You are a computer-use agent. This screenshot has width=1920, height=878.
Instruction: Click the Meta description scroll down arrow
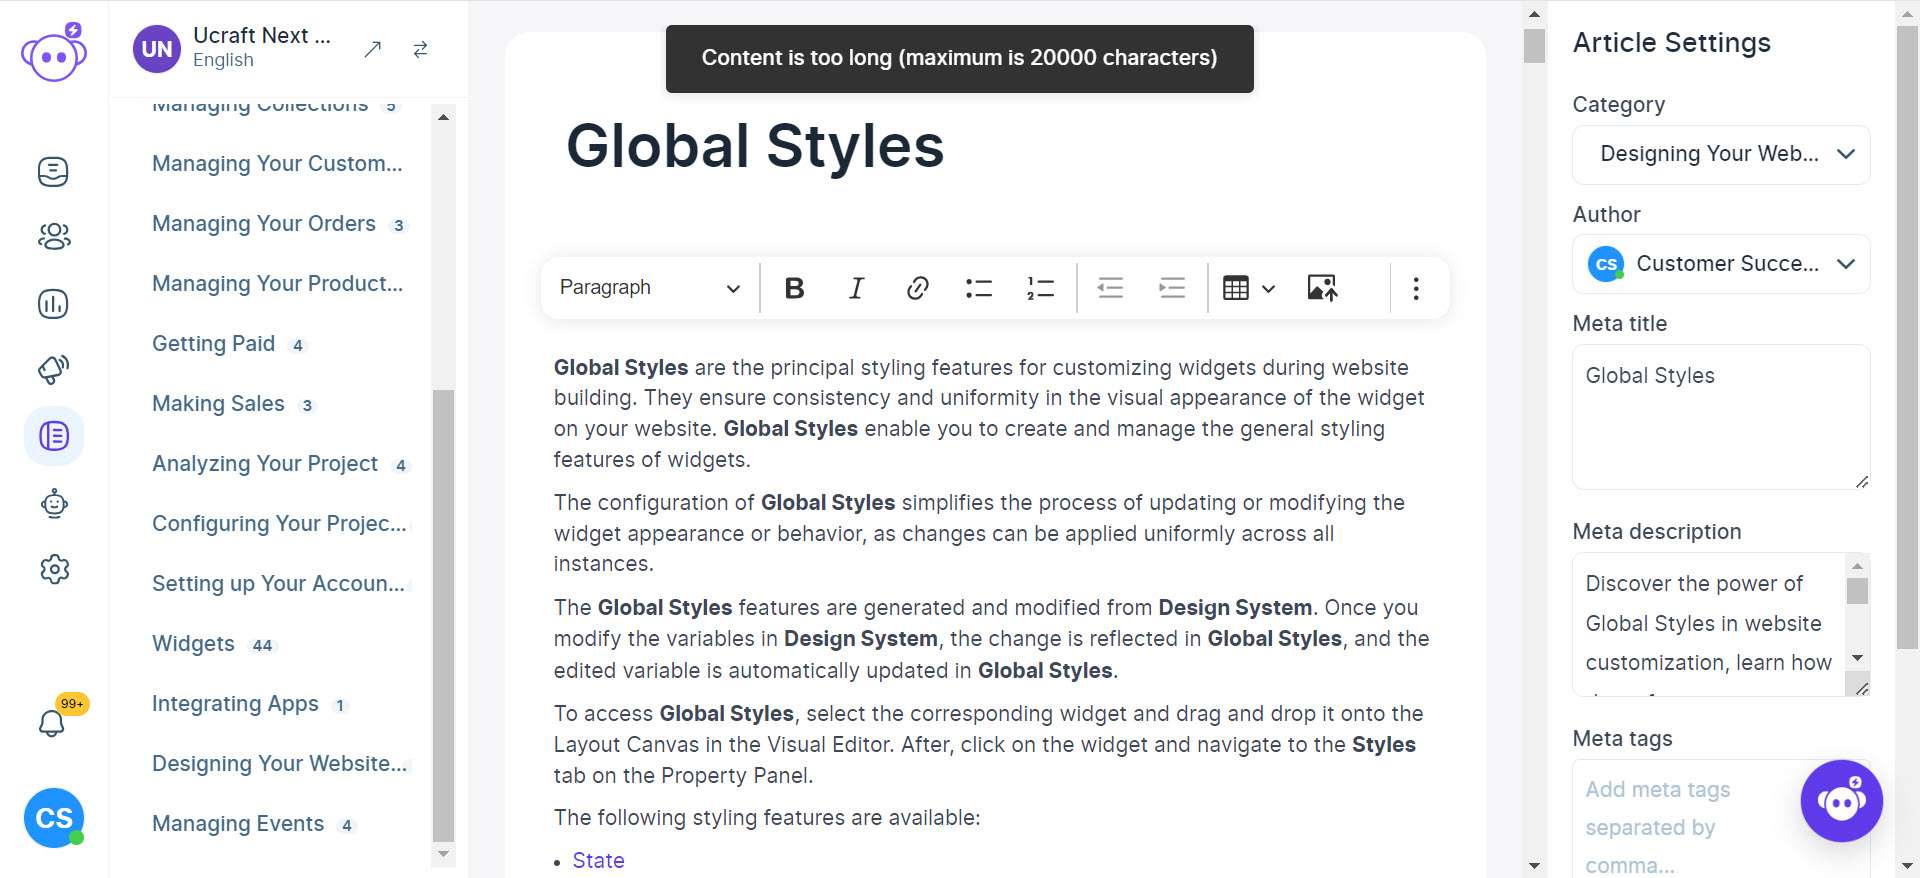coord(1857,657)
